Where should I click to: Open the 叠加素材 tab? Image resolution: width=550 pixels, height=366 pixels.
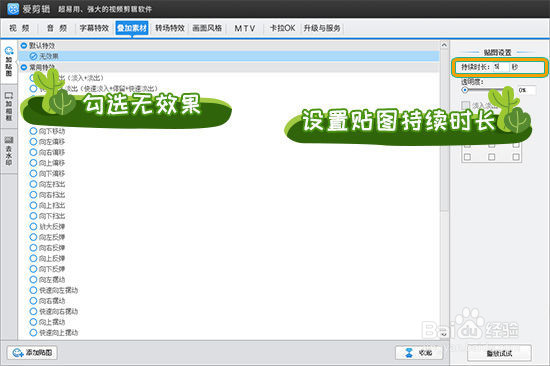click(132, 28)
